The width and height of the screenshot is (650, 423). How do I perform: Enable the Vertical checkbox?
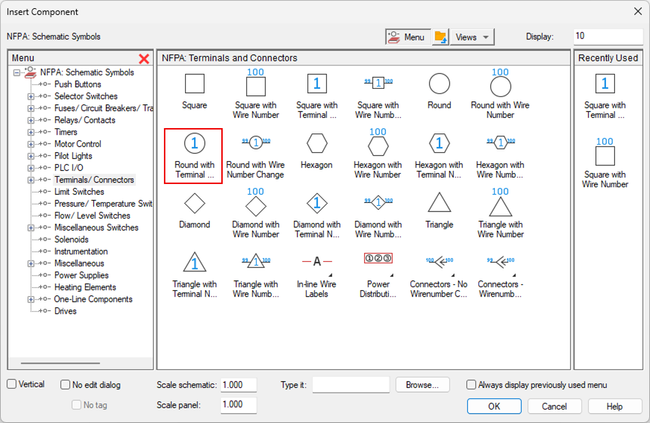click(12, 384)
